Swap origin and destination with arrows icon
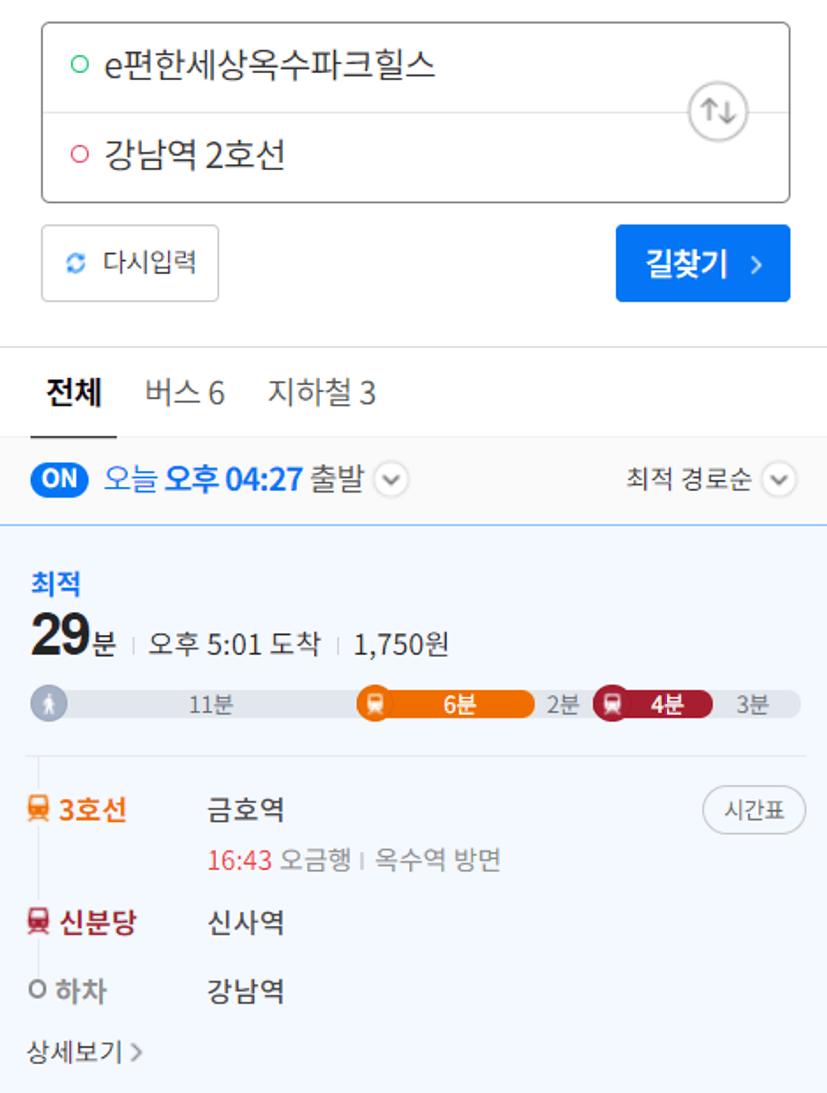This screenshot has height=1093, width=827. pyautogui.click(x=718, y=112)
